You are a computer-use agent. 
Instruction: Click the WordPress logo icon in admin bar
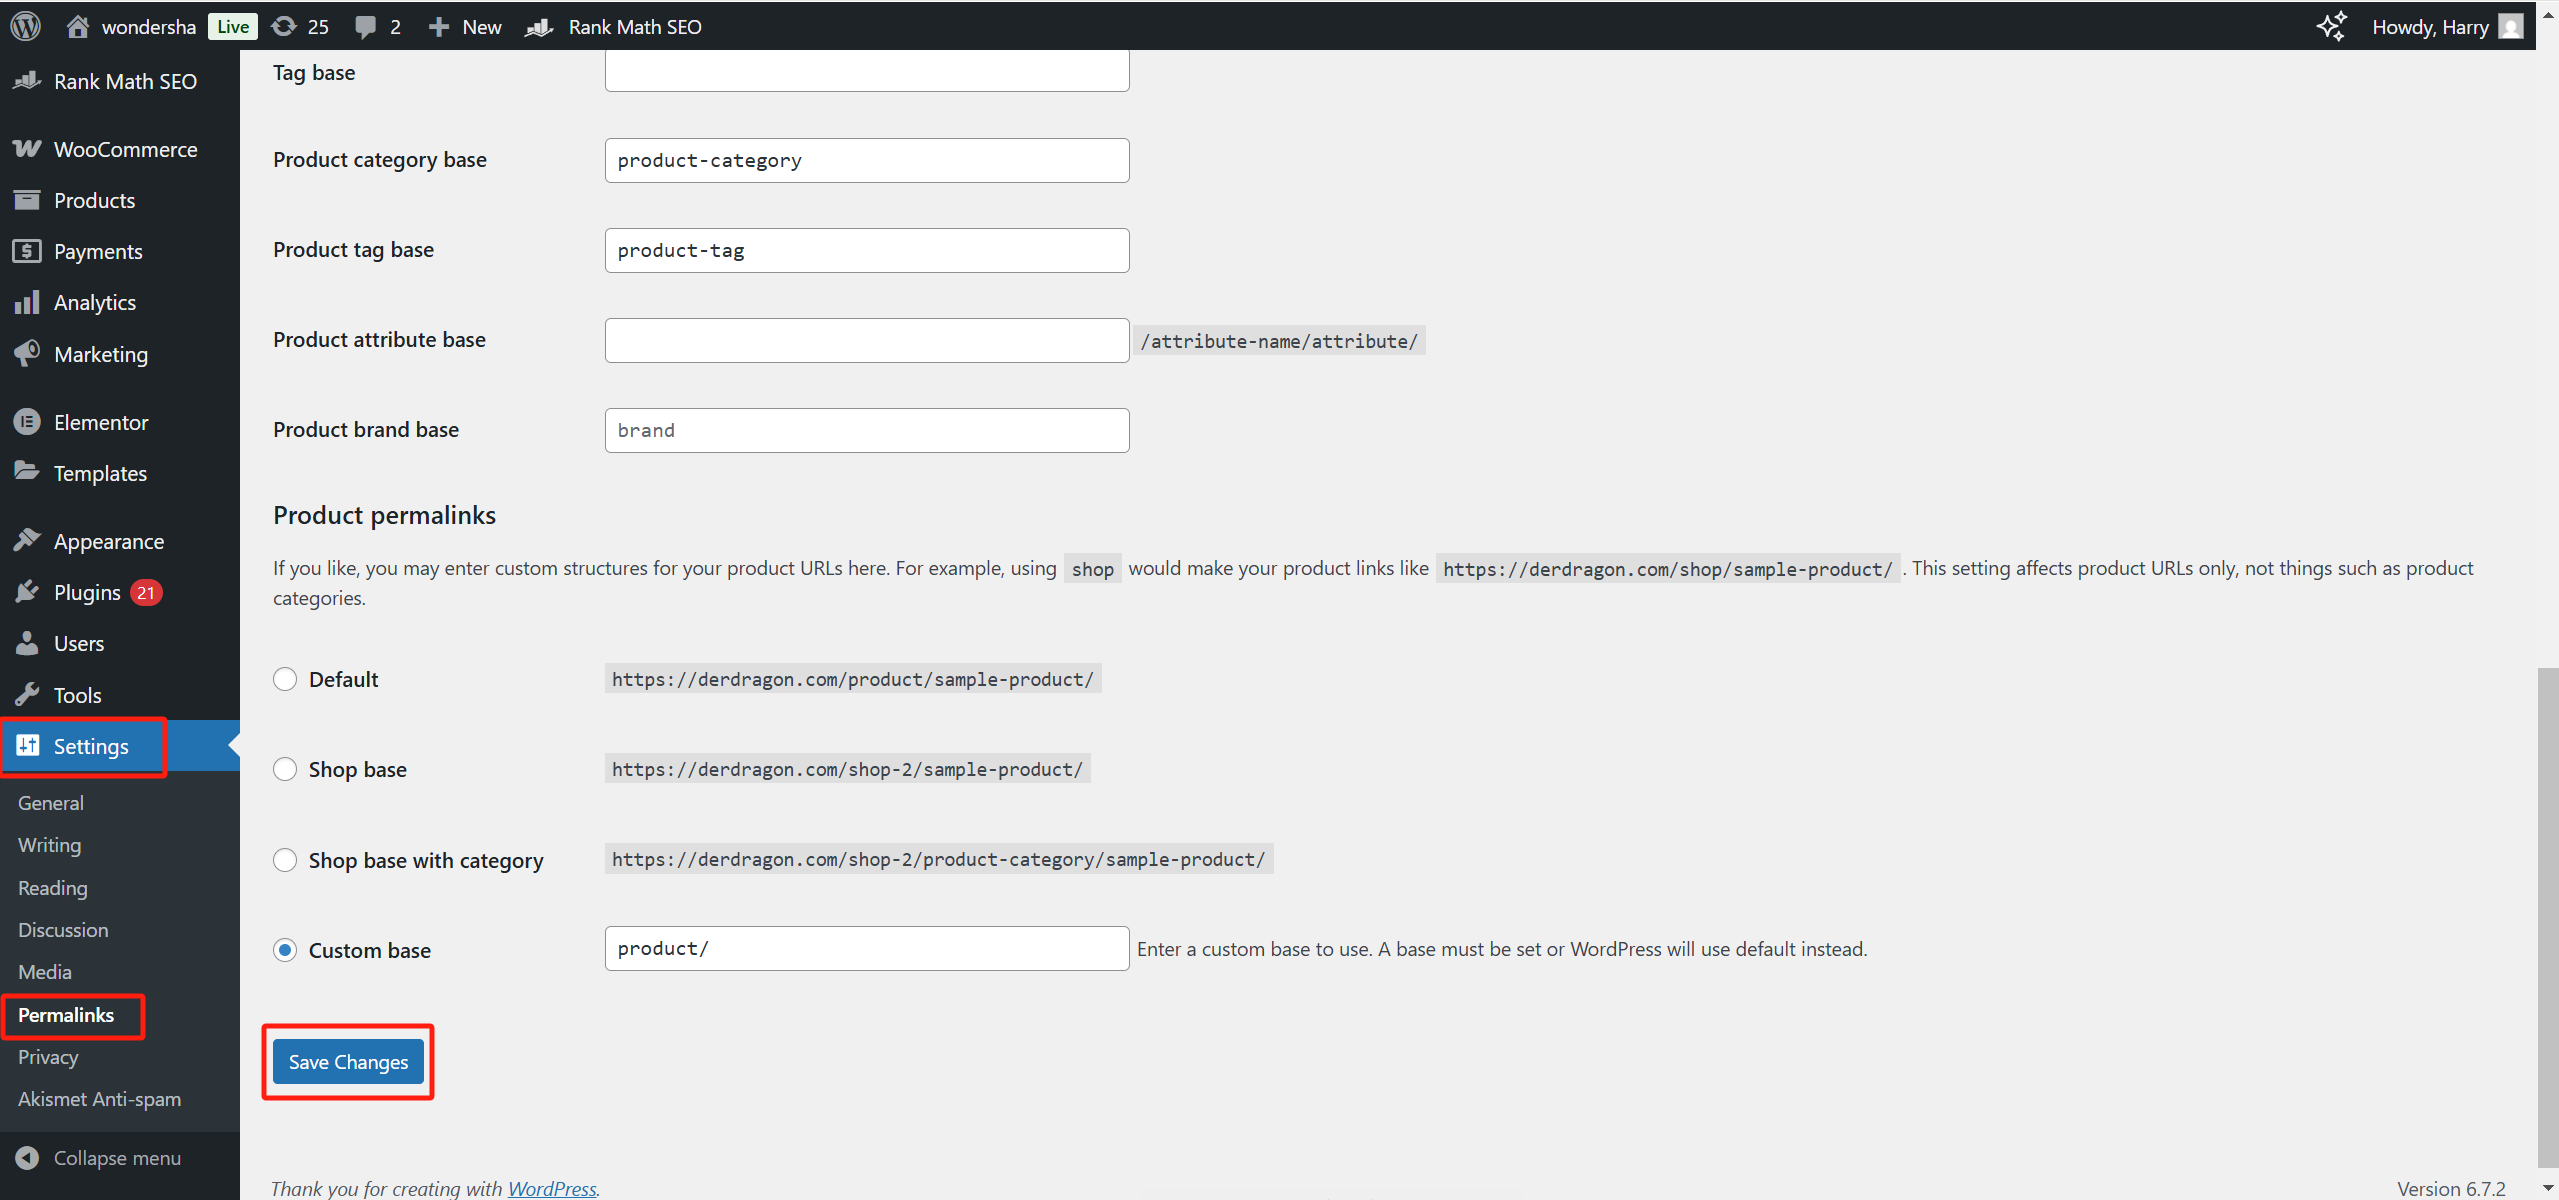(x=25, y=26)
